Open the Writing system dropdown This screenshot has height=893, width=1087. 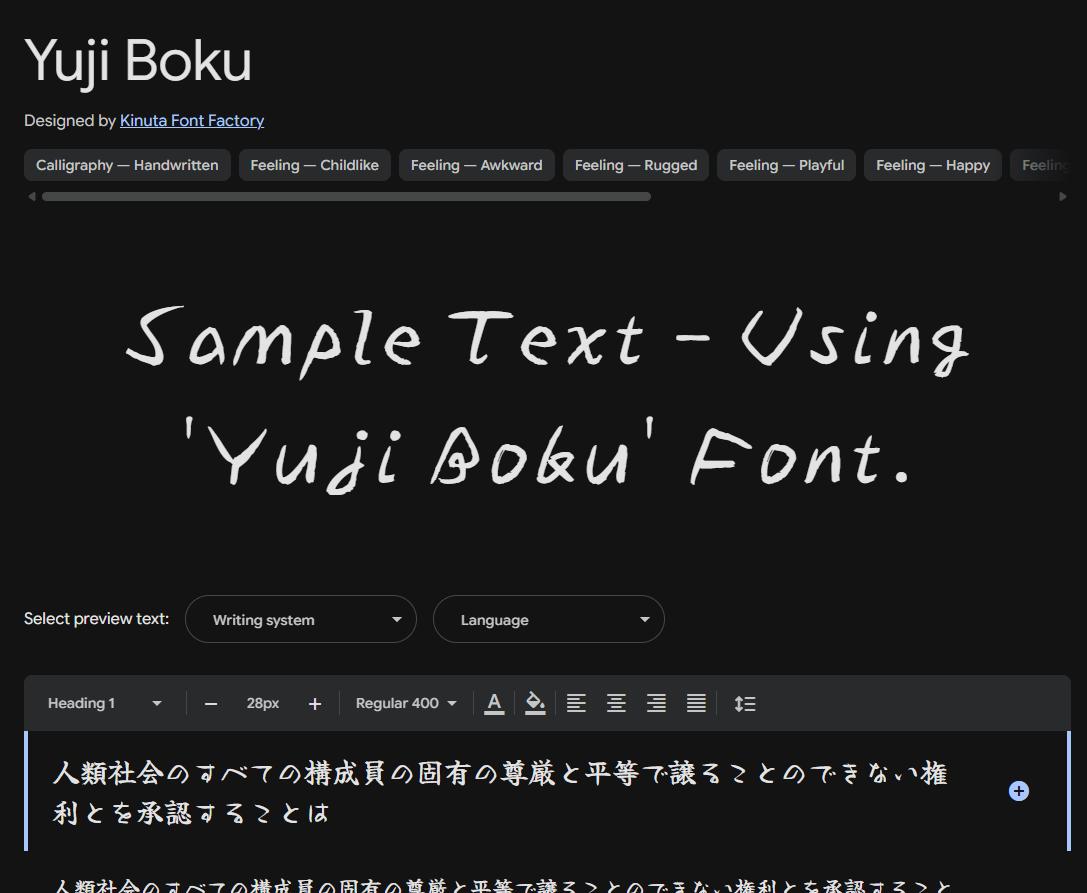tap(301, 619)
